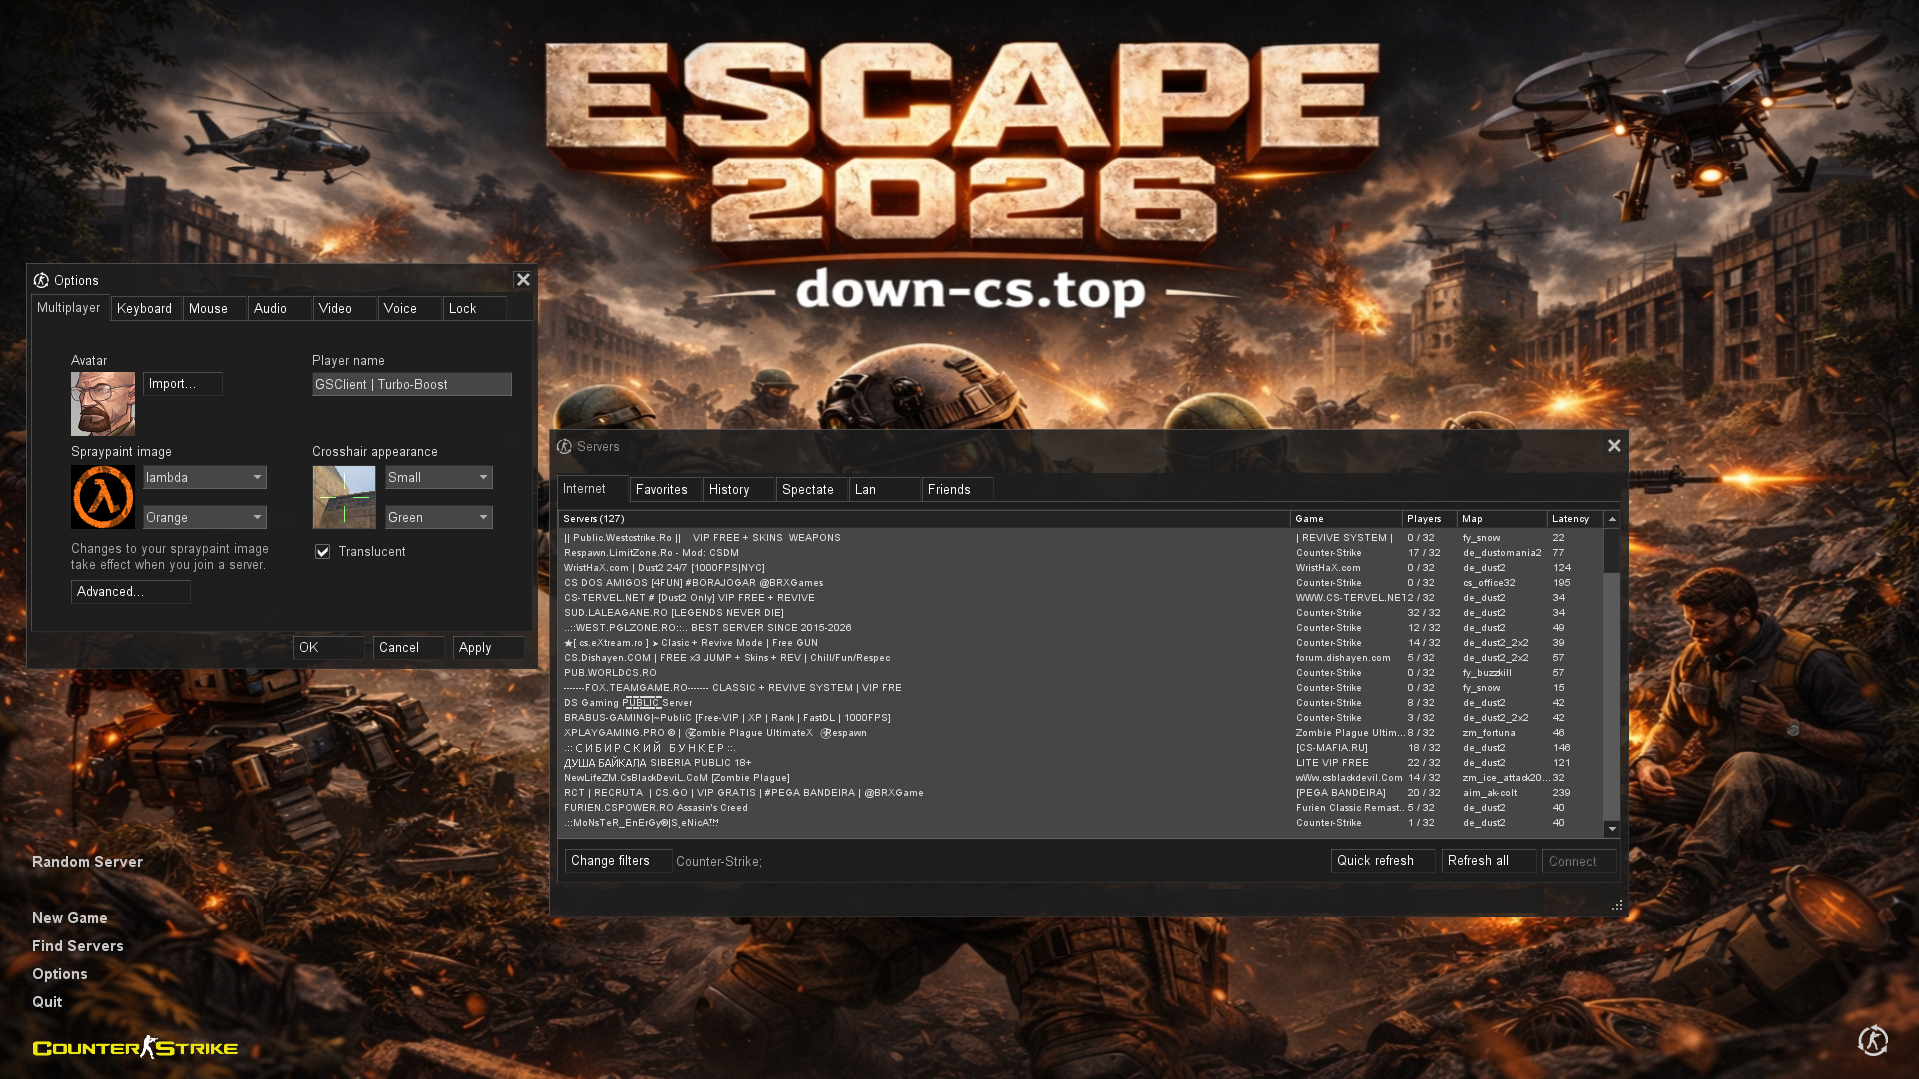Click inside the Player name field
This screenshot has width=1919, height=1079.
pyautogui.click(x=411, y=384)
